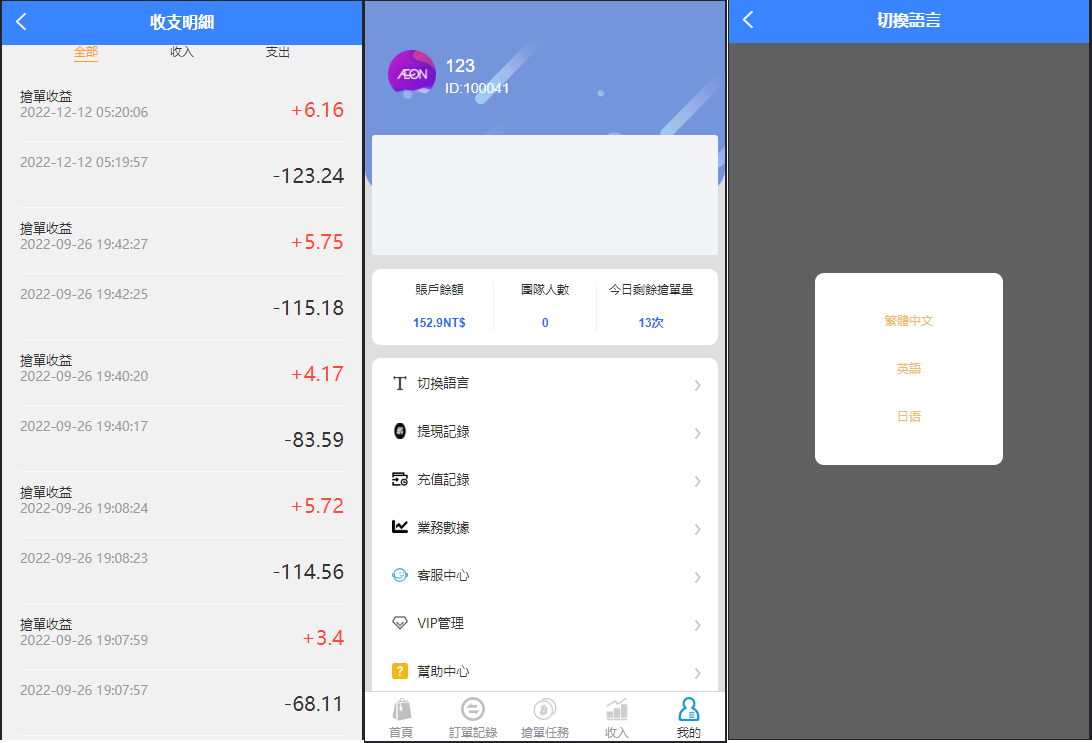Click the 今日剩餘搶單量 value 13次

coord(650,322)
